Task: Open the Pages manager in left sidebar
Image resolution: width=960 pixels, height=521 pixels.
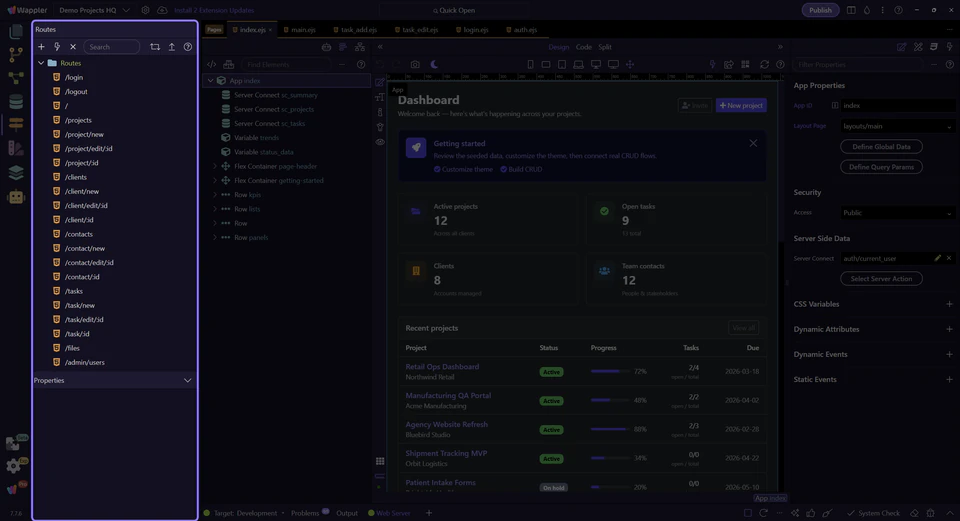Action: [16, 31]
